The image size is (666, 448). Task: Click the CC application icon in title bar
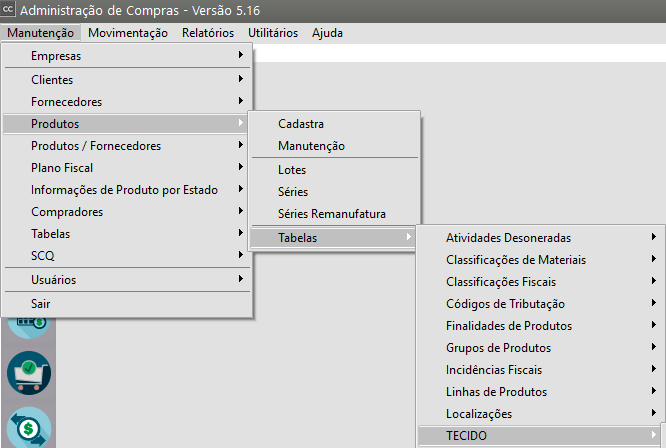(x=9, y=11)
